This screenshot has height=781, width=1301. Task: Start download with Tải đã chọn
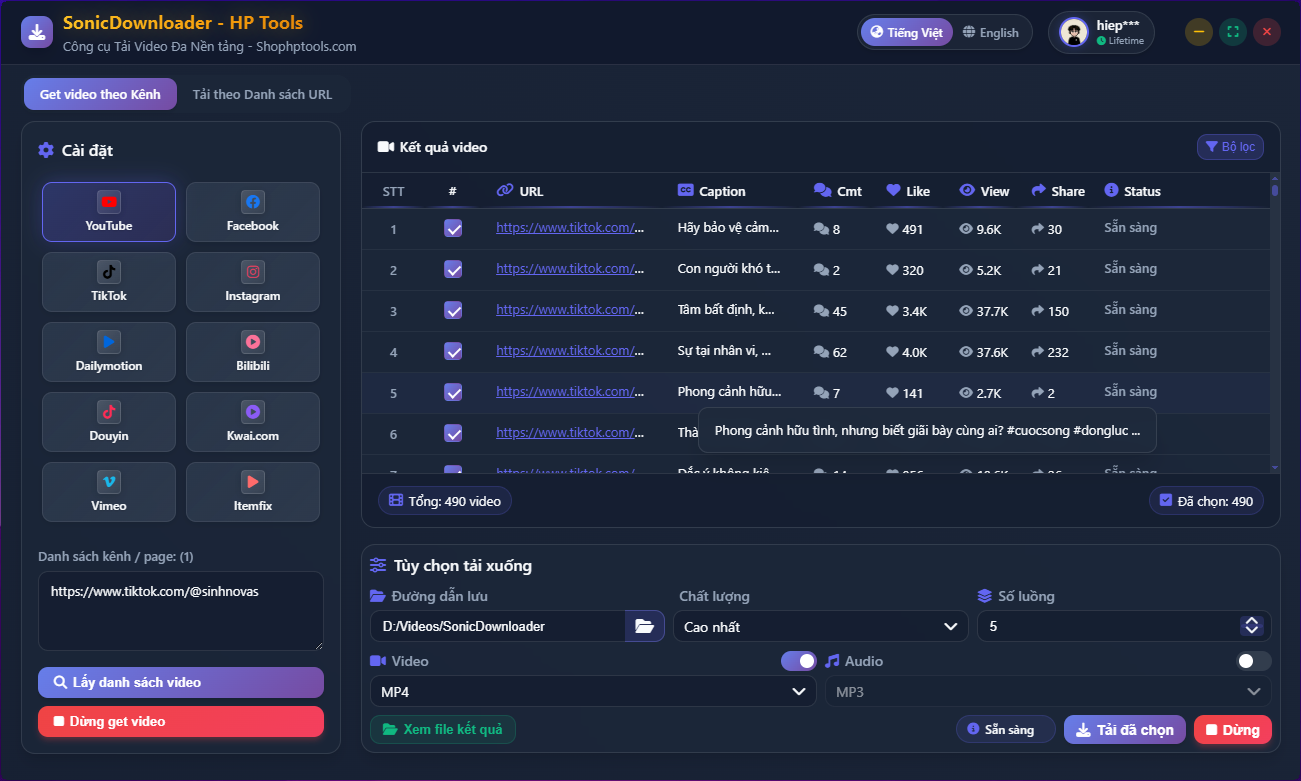pyautogui.click(x=1125, y=730)
